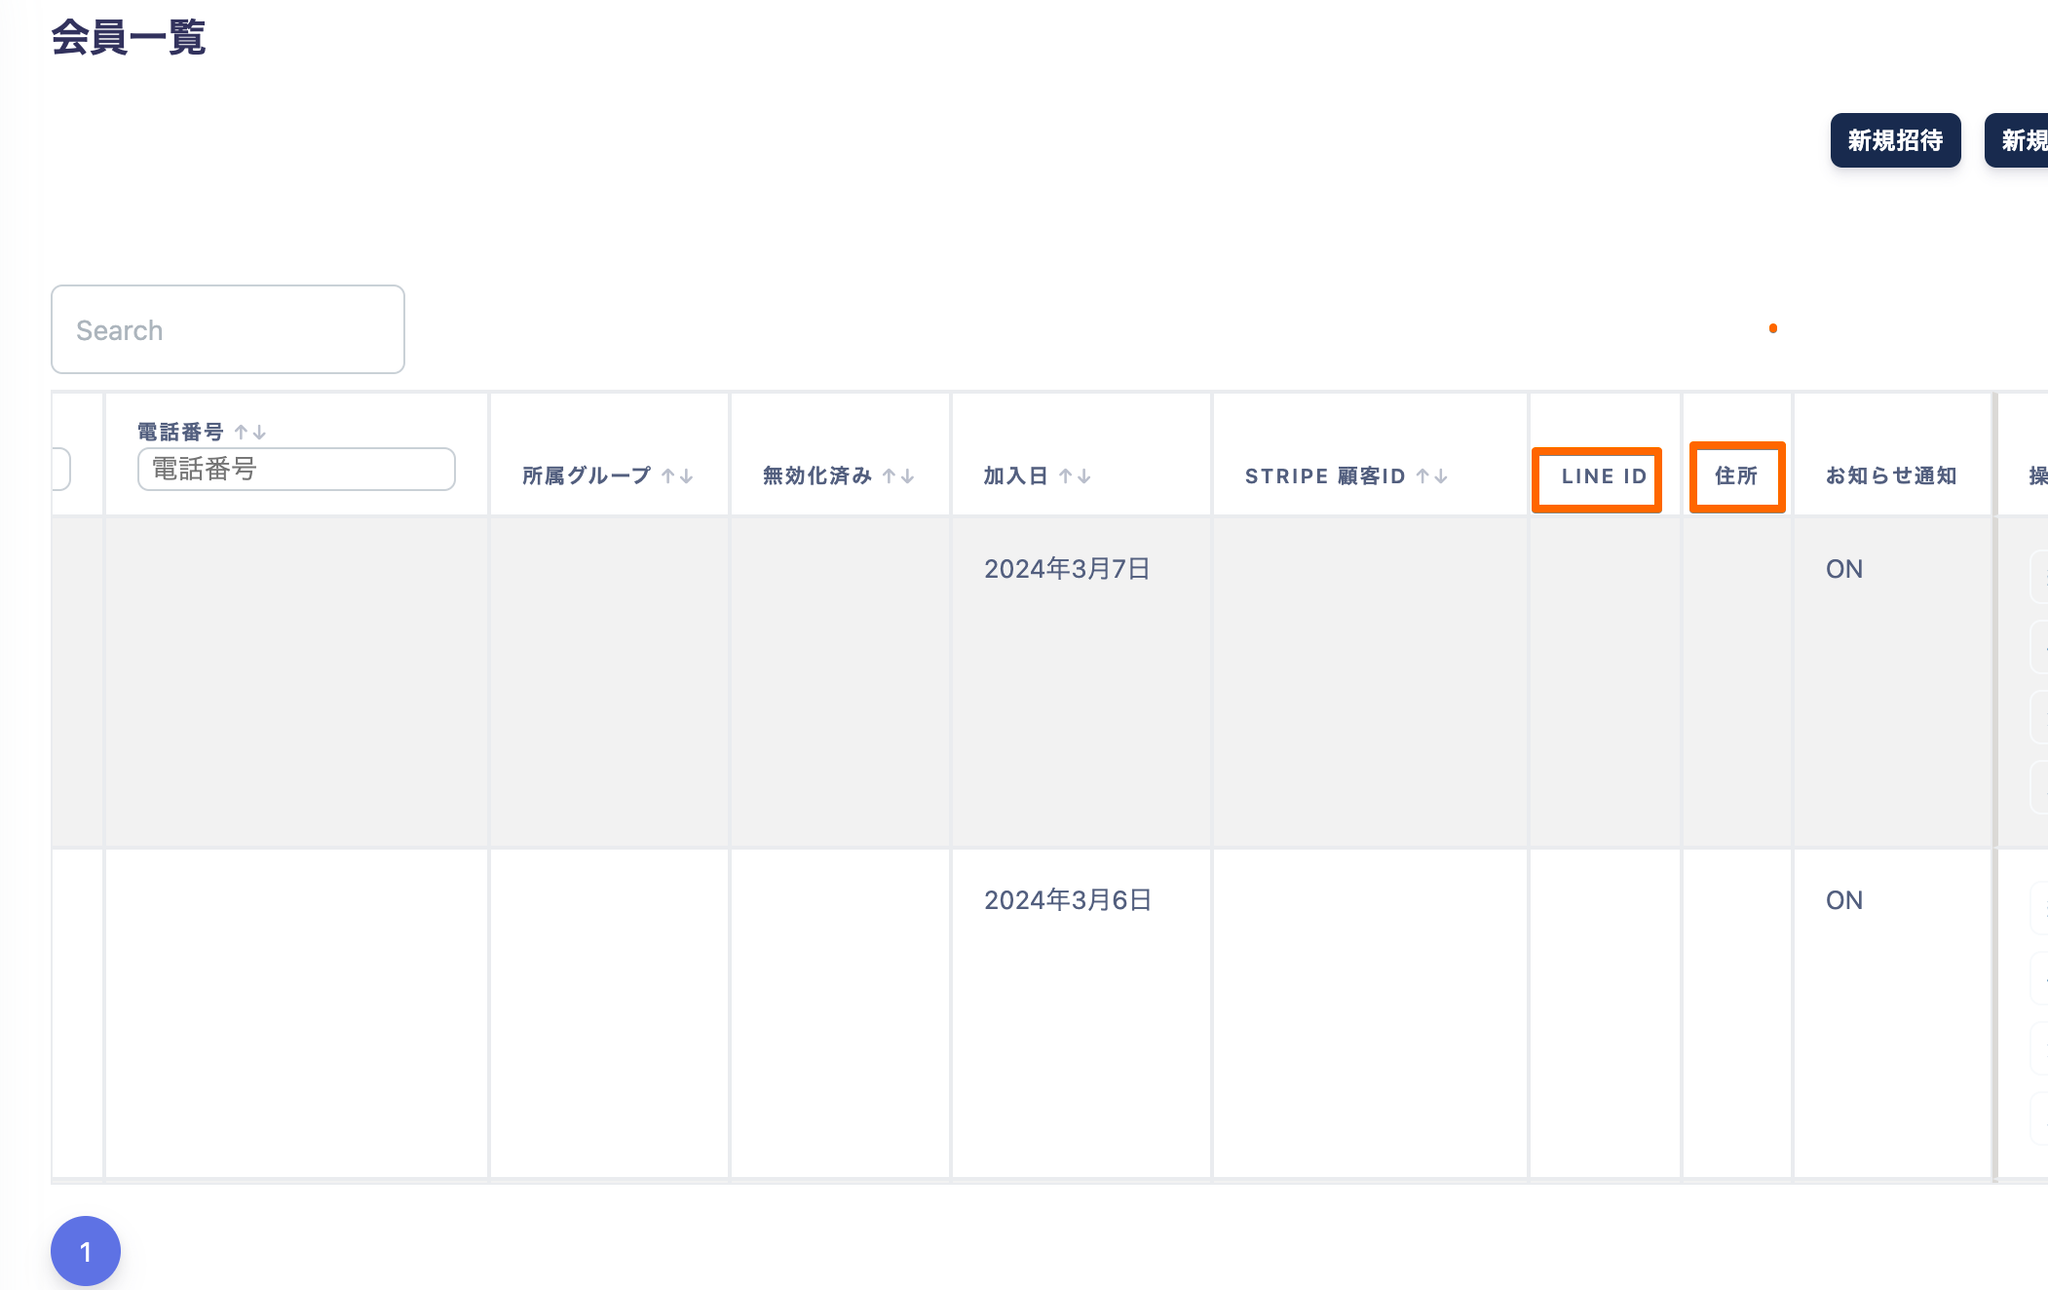Sort members by 加入日 arrow icon
This screenshot has width=2048, height=1290.
tap(1075, 476)
